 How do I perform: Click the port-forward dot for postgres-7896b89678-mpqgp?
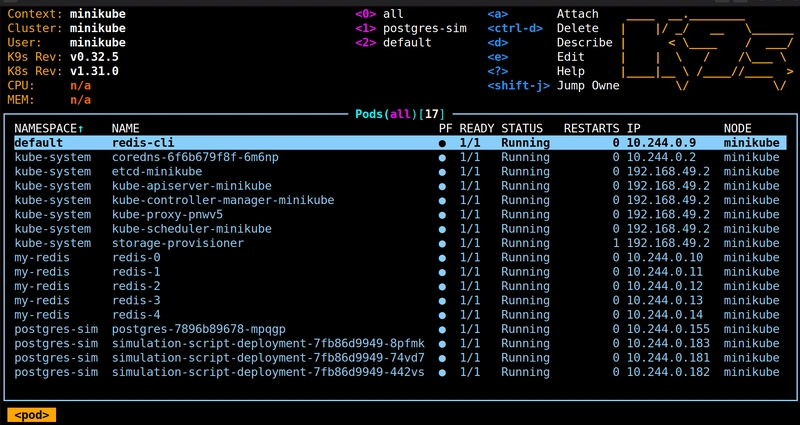(442, 330)
